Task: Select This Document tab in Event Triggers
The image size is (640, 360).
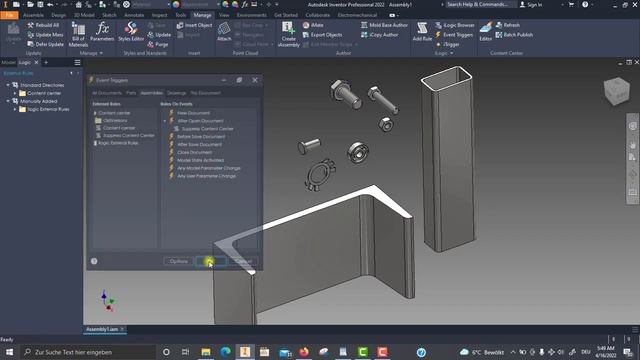Action: click(206, 93)
